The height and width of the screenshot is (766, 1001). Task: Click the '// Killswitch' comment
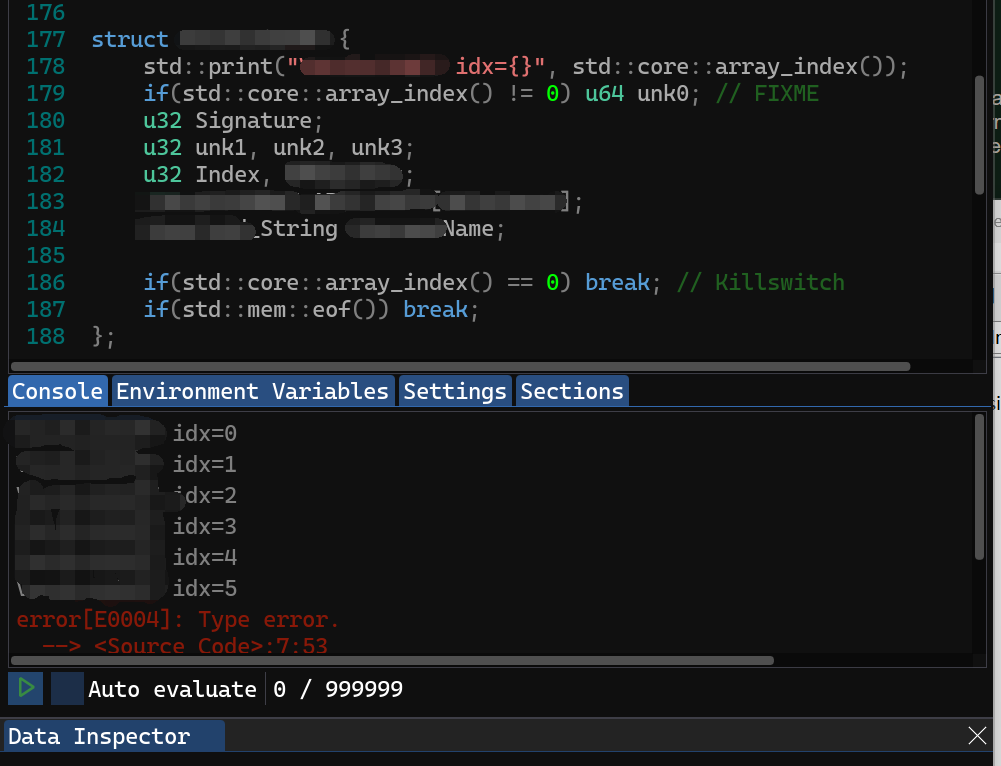pyautogui.click(x=760, y=282)
